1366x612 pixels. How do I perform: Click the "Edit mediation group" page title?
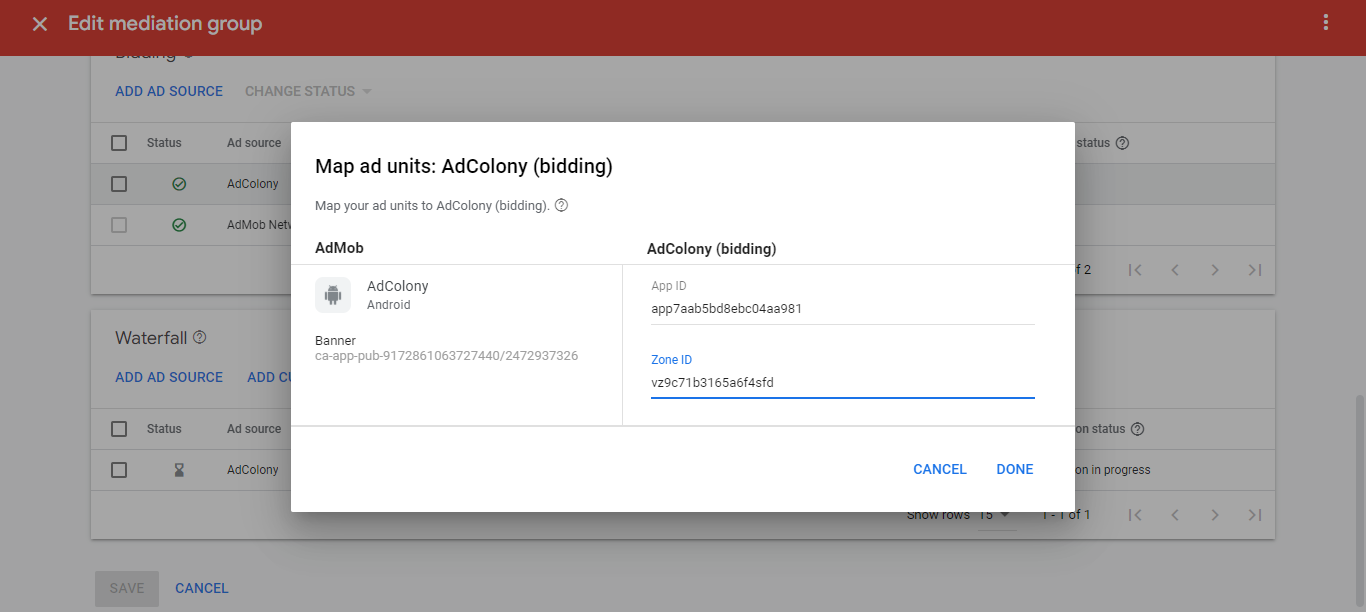[x=165, y=23]
